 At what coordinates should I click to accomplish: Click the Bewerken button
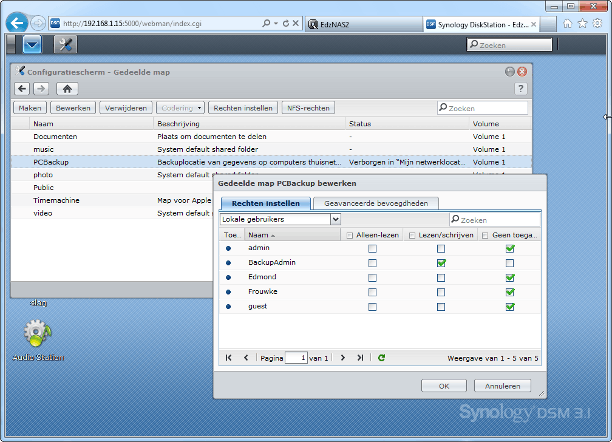tap(73, 108)
